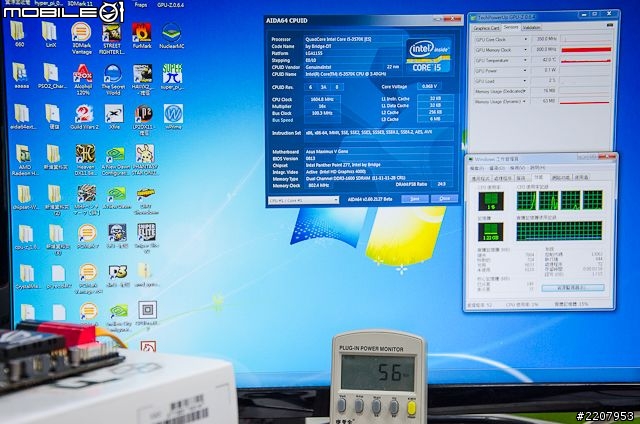Launch the PCMark 7 shortcut
Image resolution: width=640 pixels, height=424 pixels.
pyautogui.click(x=87, y=236)
